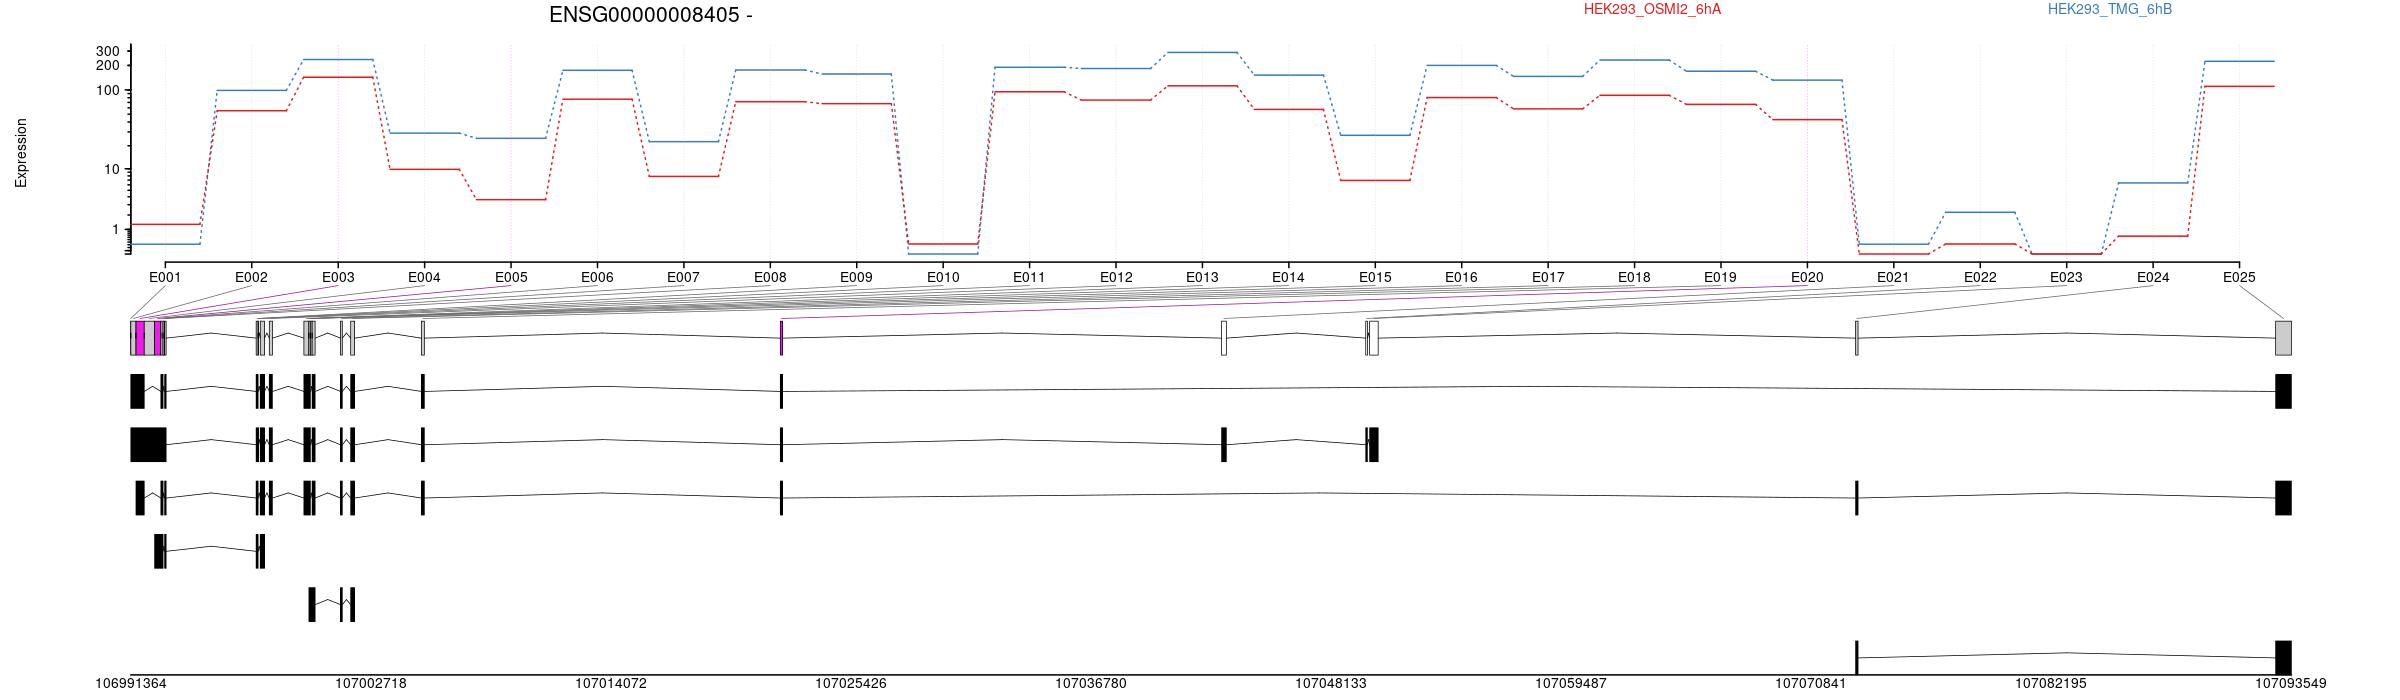Click exon label E016
Screen dimensions: 2400x700
pyautogui.click(x=1461, y=277)
